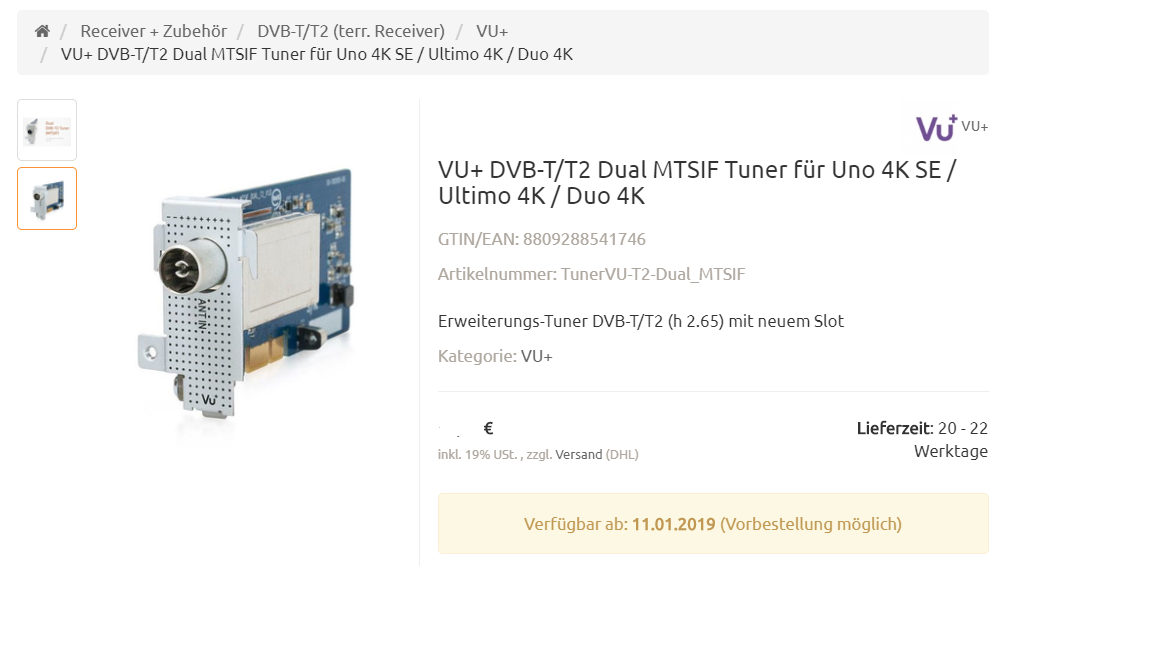
Task: Open the main tuner product image
Action: pyautogui.click(x=246, y=294)
